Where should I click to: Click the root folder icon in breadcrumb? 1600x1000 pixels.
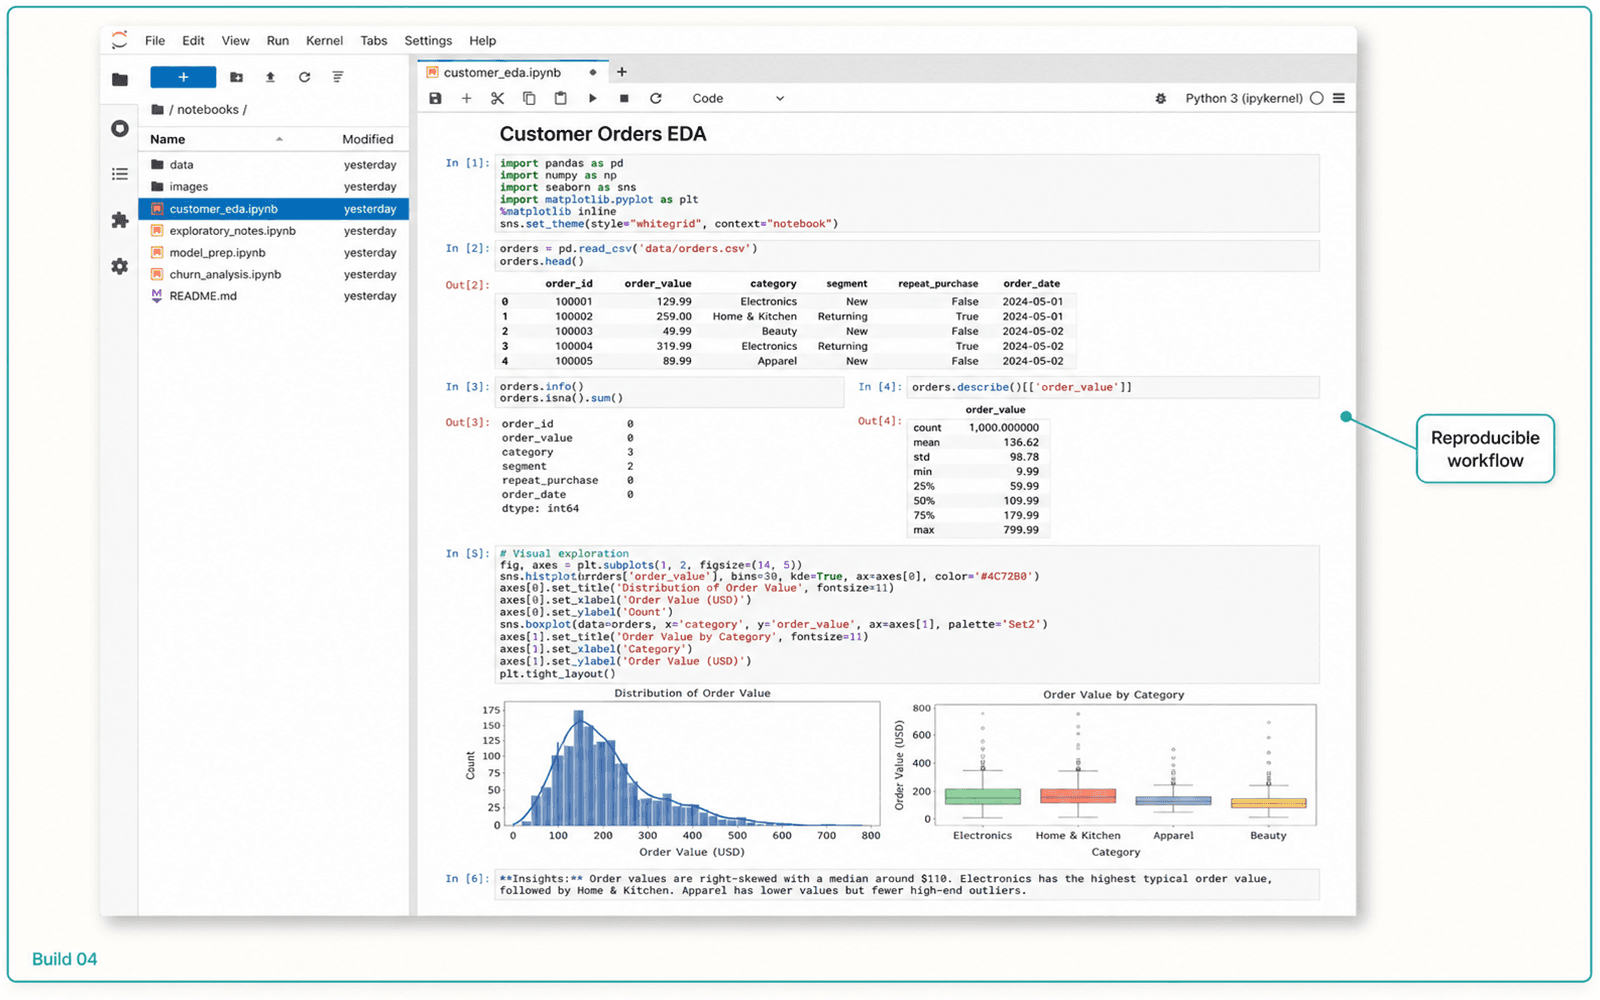coord(157,109)
